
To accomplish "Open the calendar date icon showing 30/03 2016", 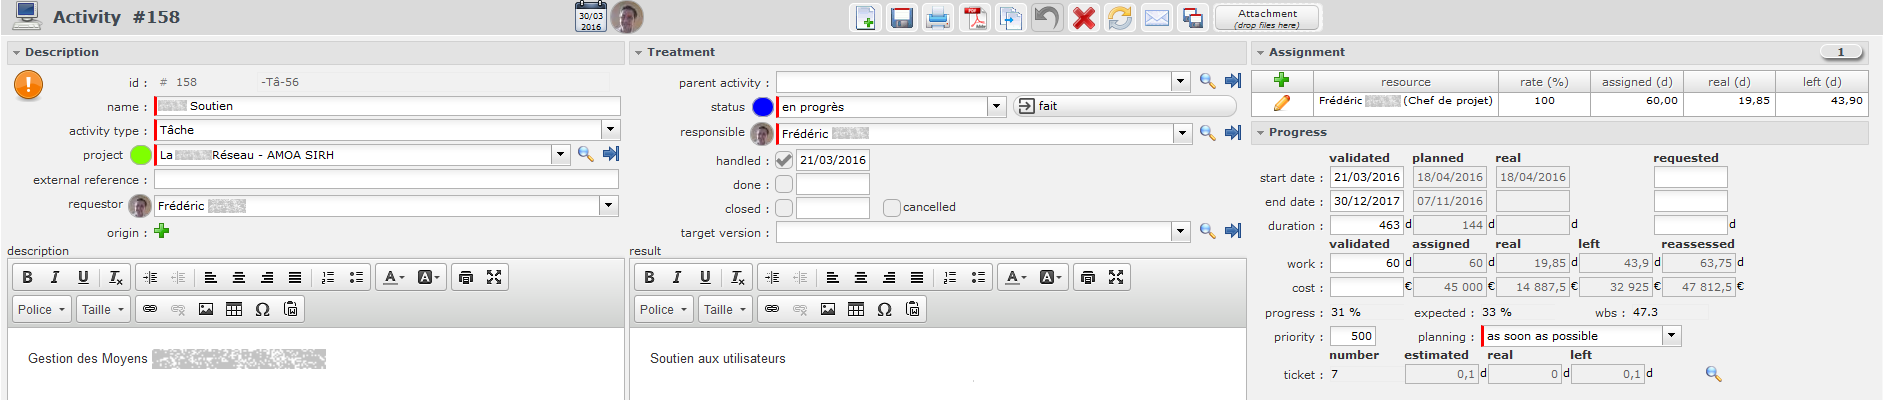I will 591,17.
